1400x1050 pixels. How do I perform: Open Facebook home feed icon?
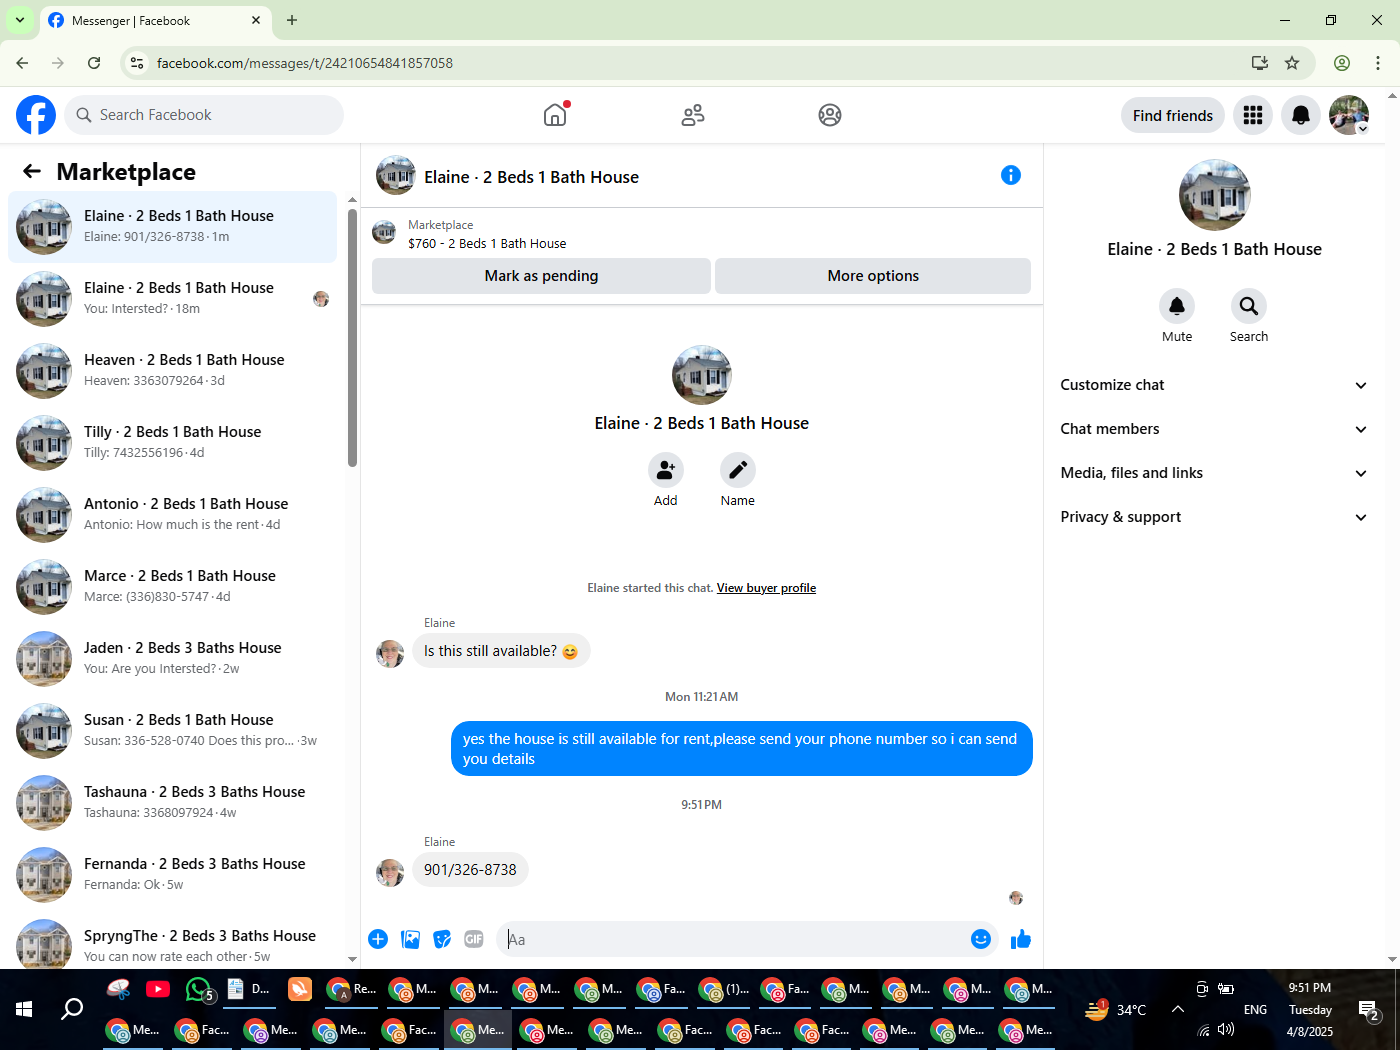tap(555, 115)
